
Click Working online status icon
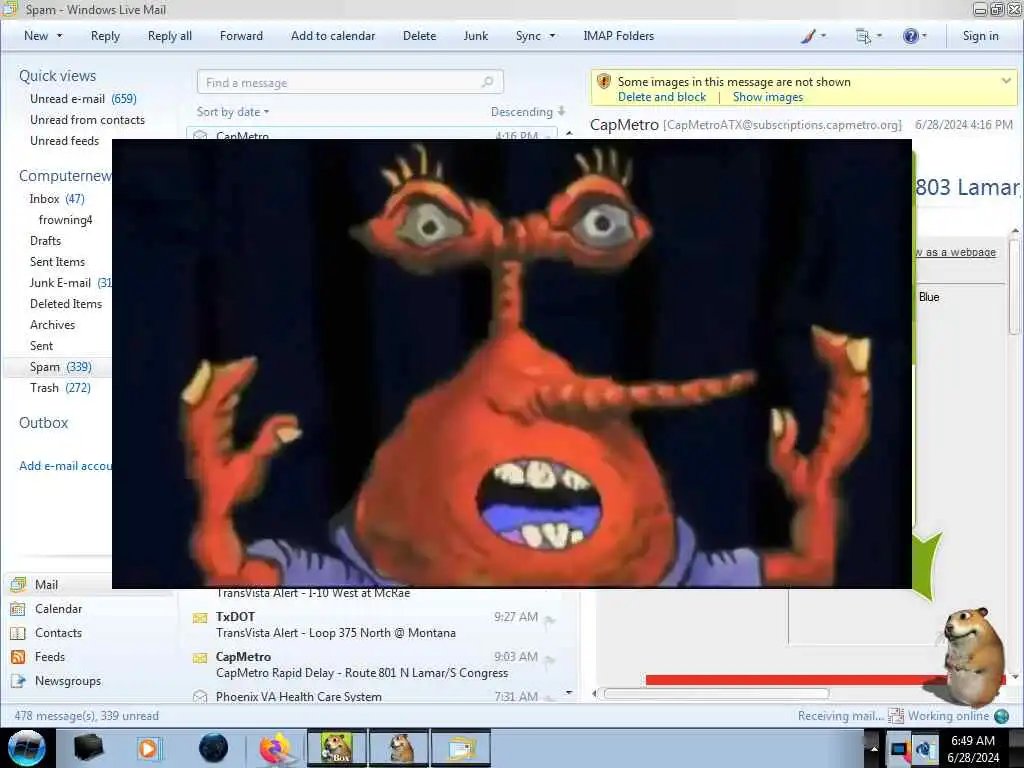1001,716
